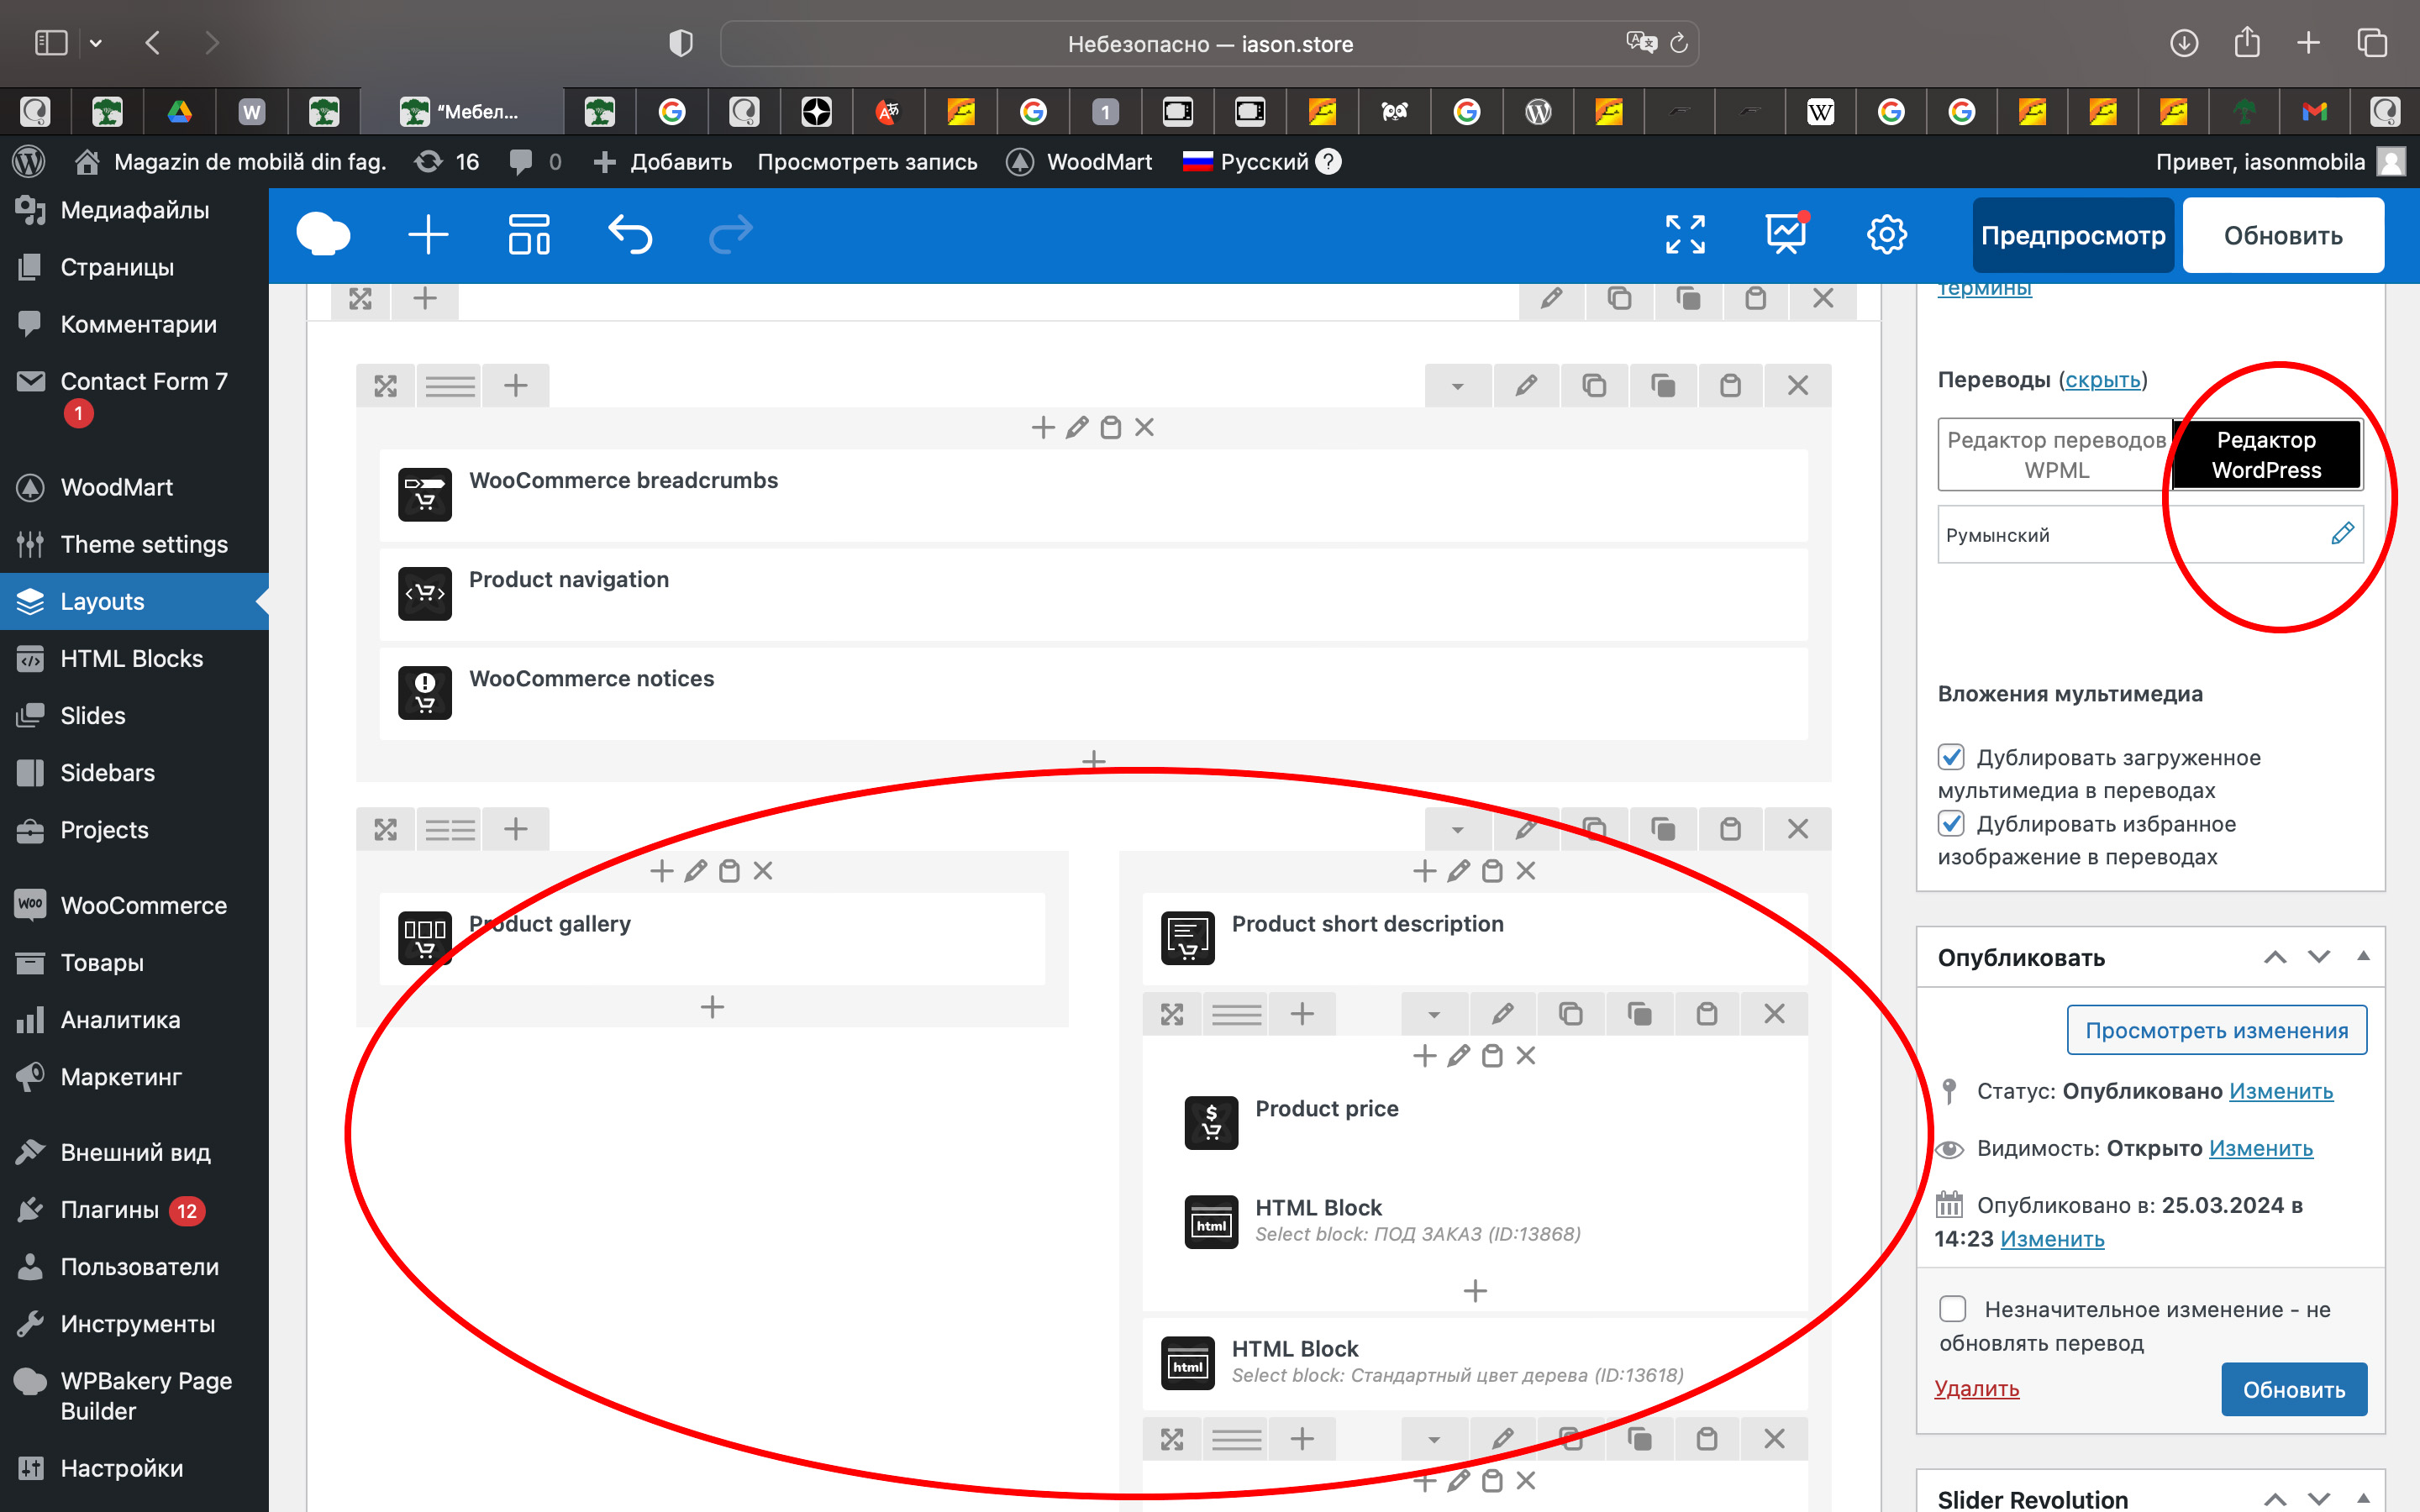Click WooCommerce breadcrumbs element icon
Screen dimensions: 2420x1512
tap(425, 494)
